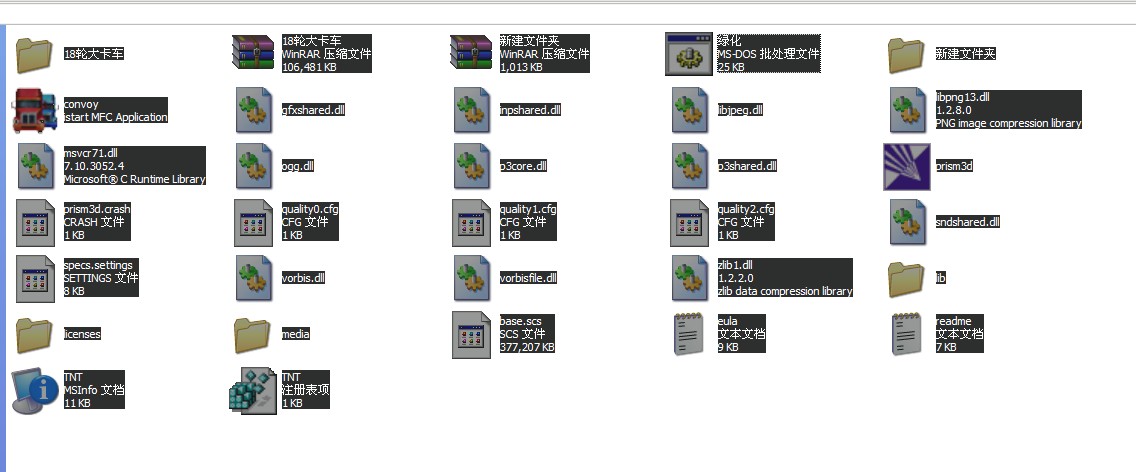
Task: Click the 'lib' folder name label
Action: 940,278
